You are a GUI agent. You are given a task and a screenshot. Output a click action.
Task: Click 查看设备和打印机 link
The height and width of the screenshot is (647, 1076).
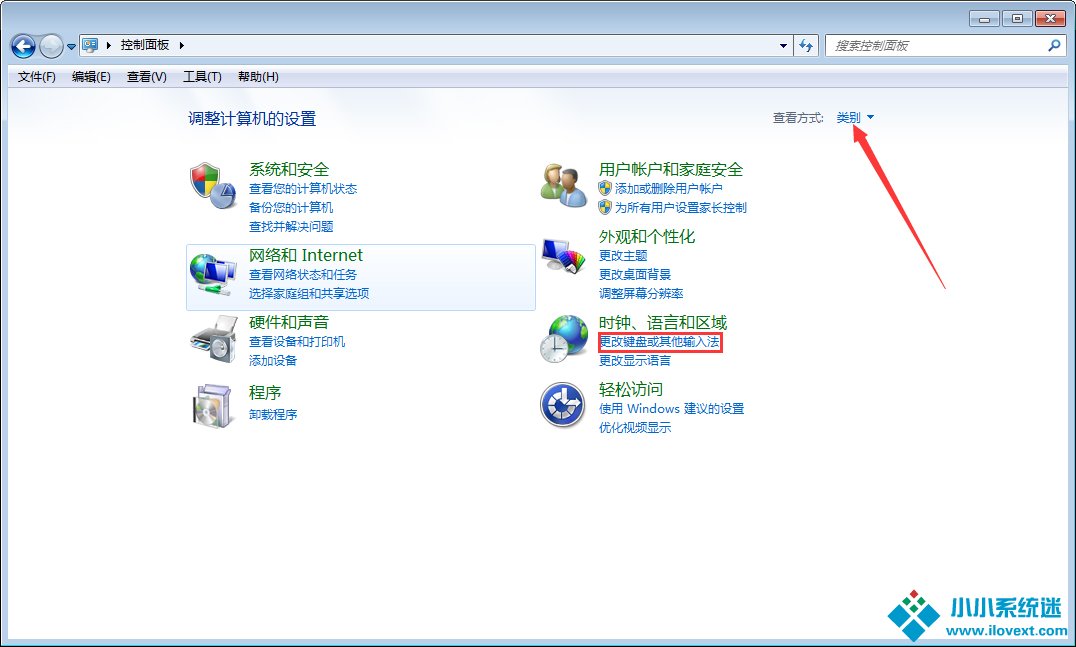(x=297, y=342)
